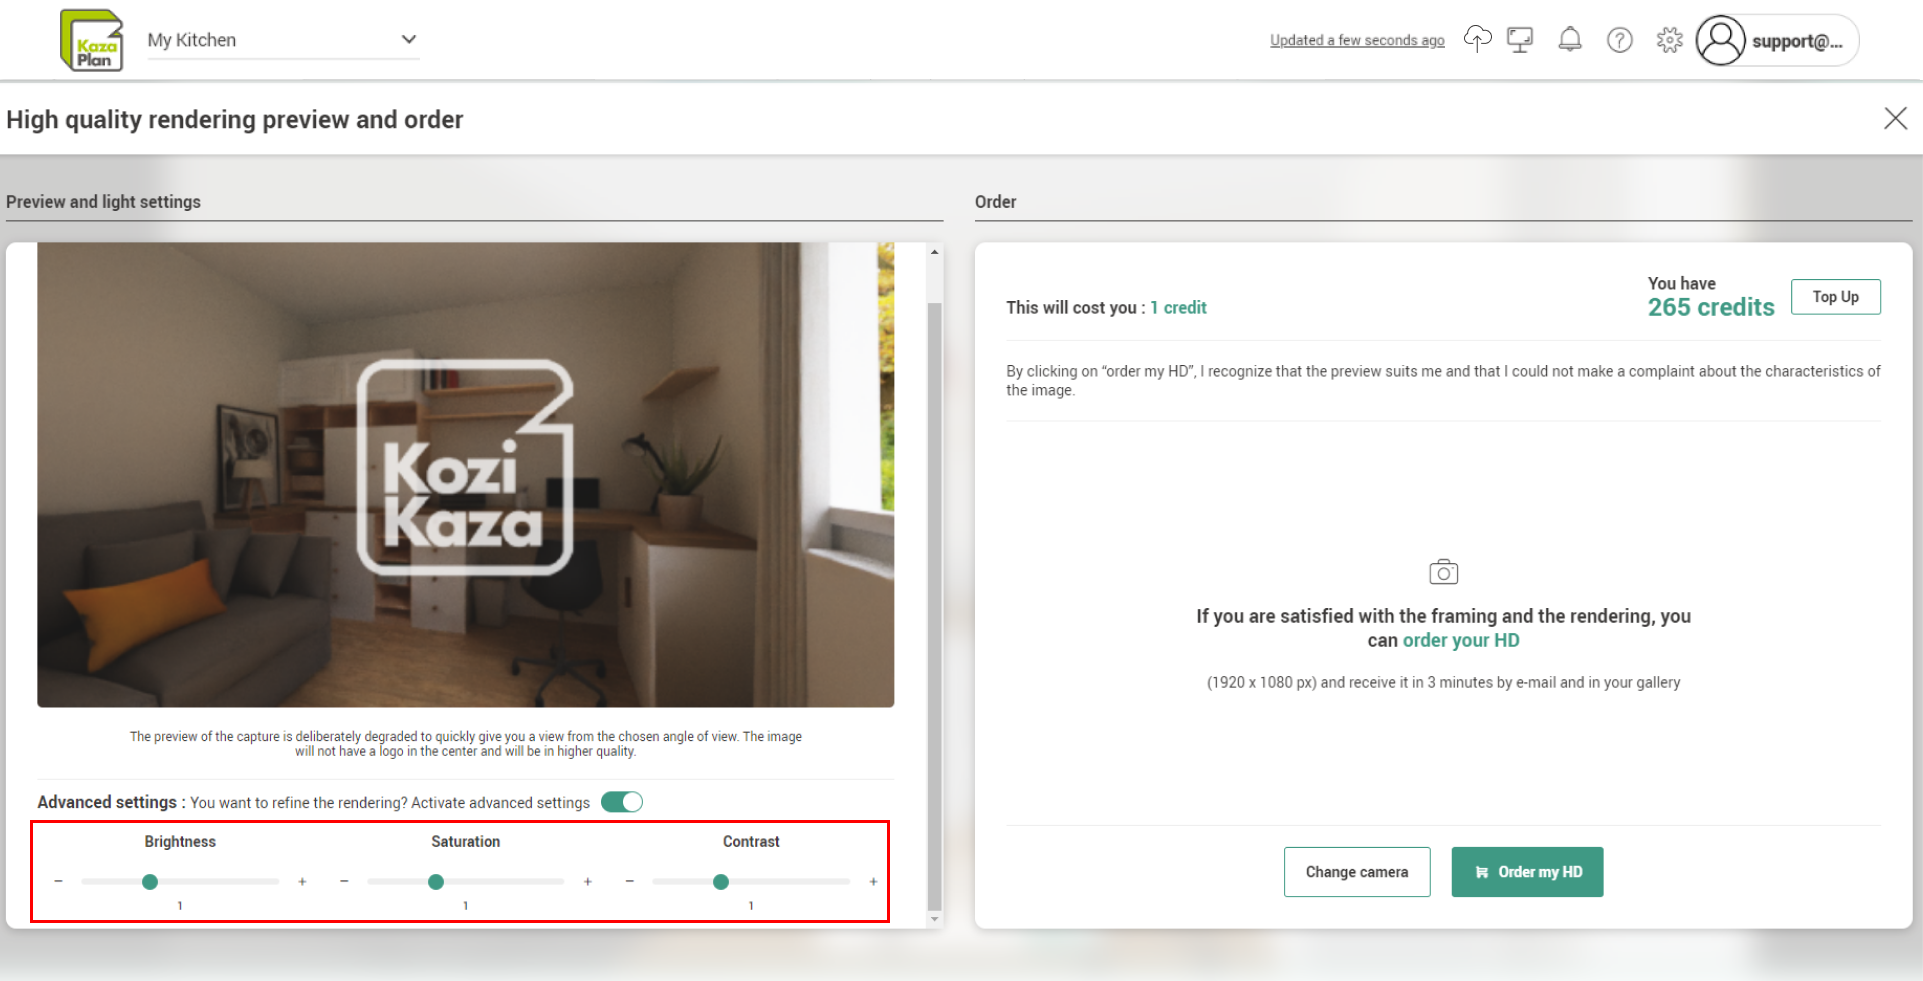This screenshot has height=981, width=1923.
Task: Open the notifications bell
Action: (1570, 39)
